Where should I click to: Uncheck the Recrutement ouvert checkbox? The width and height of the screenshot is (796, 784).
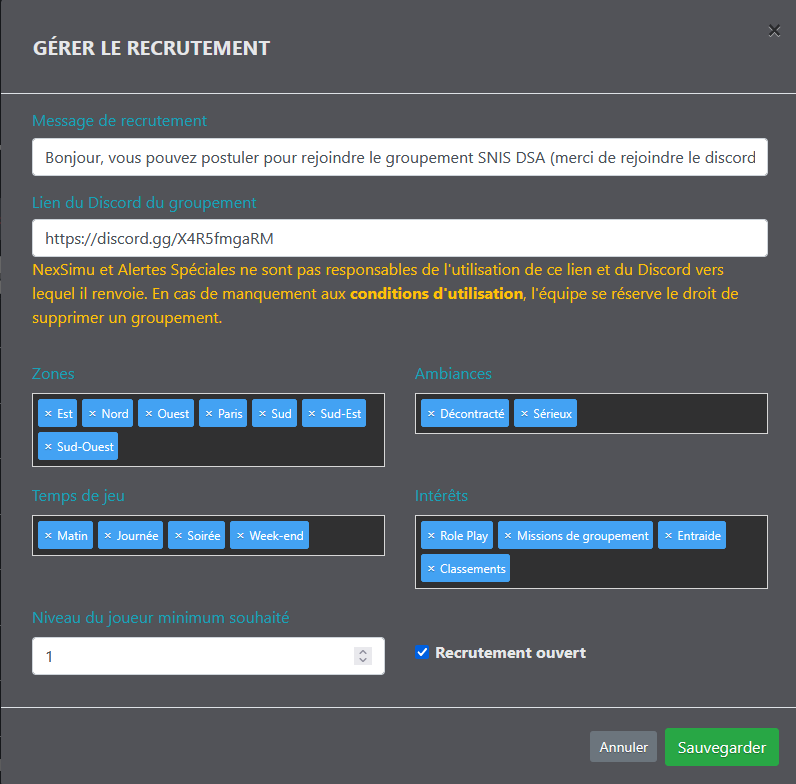(423, 653)
